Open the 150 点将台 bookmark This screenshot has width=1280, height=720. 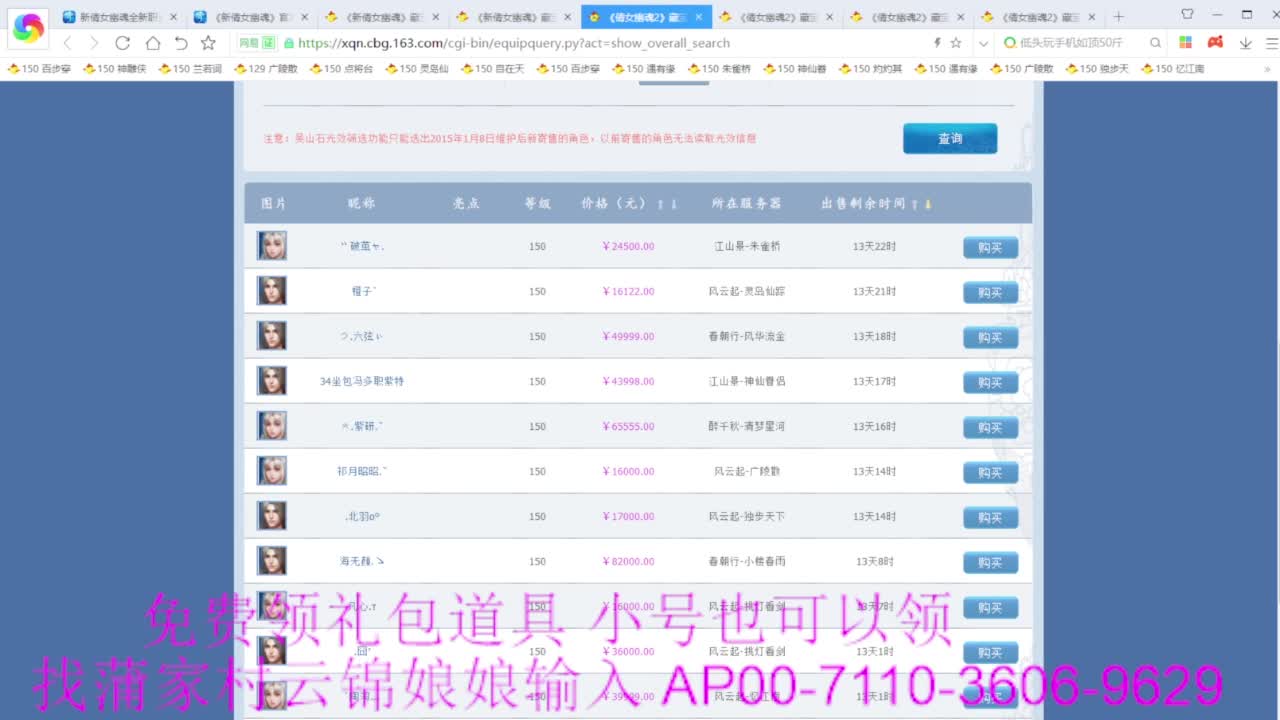coord(341,69)
